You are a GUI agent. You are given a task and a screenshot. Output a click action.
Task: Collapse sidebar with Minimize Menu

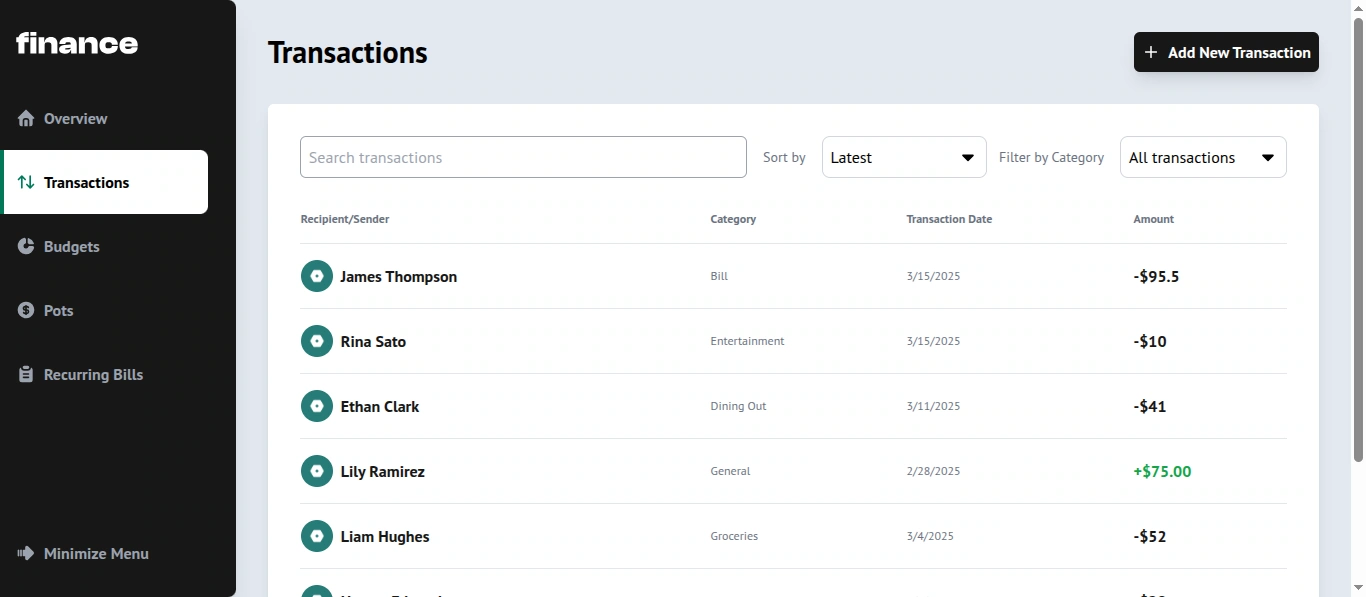pyautogui.click(x=84, y=553)
